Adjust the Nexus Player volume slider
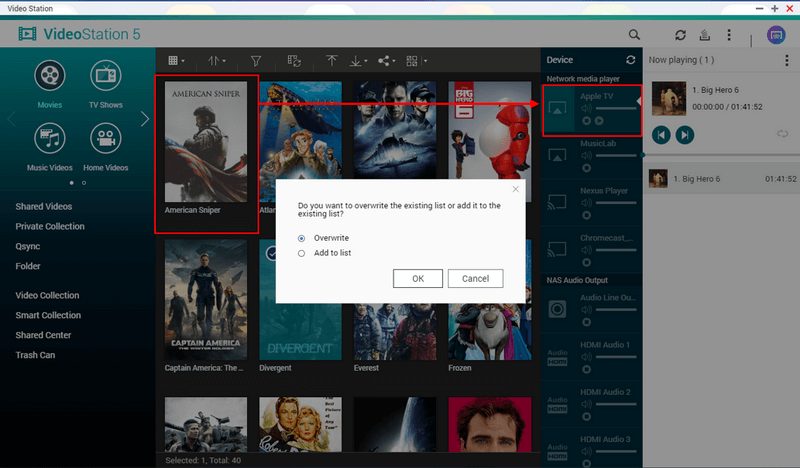The width and height of the screenshot is (800, 468). click(x=616, y=203)
